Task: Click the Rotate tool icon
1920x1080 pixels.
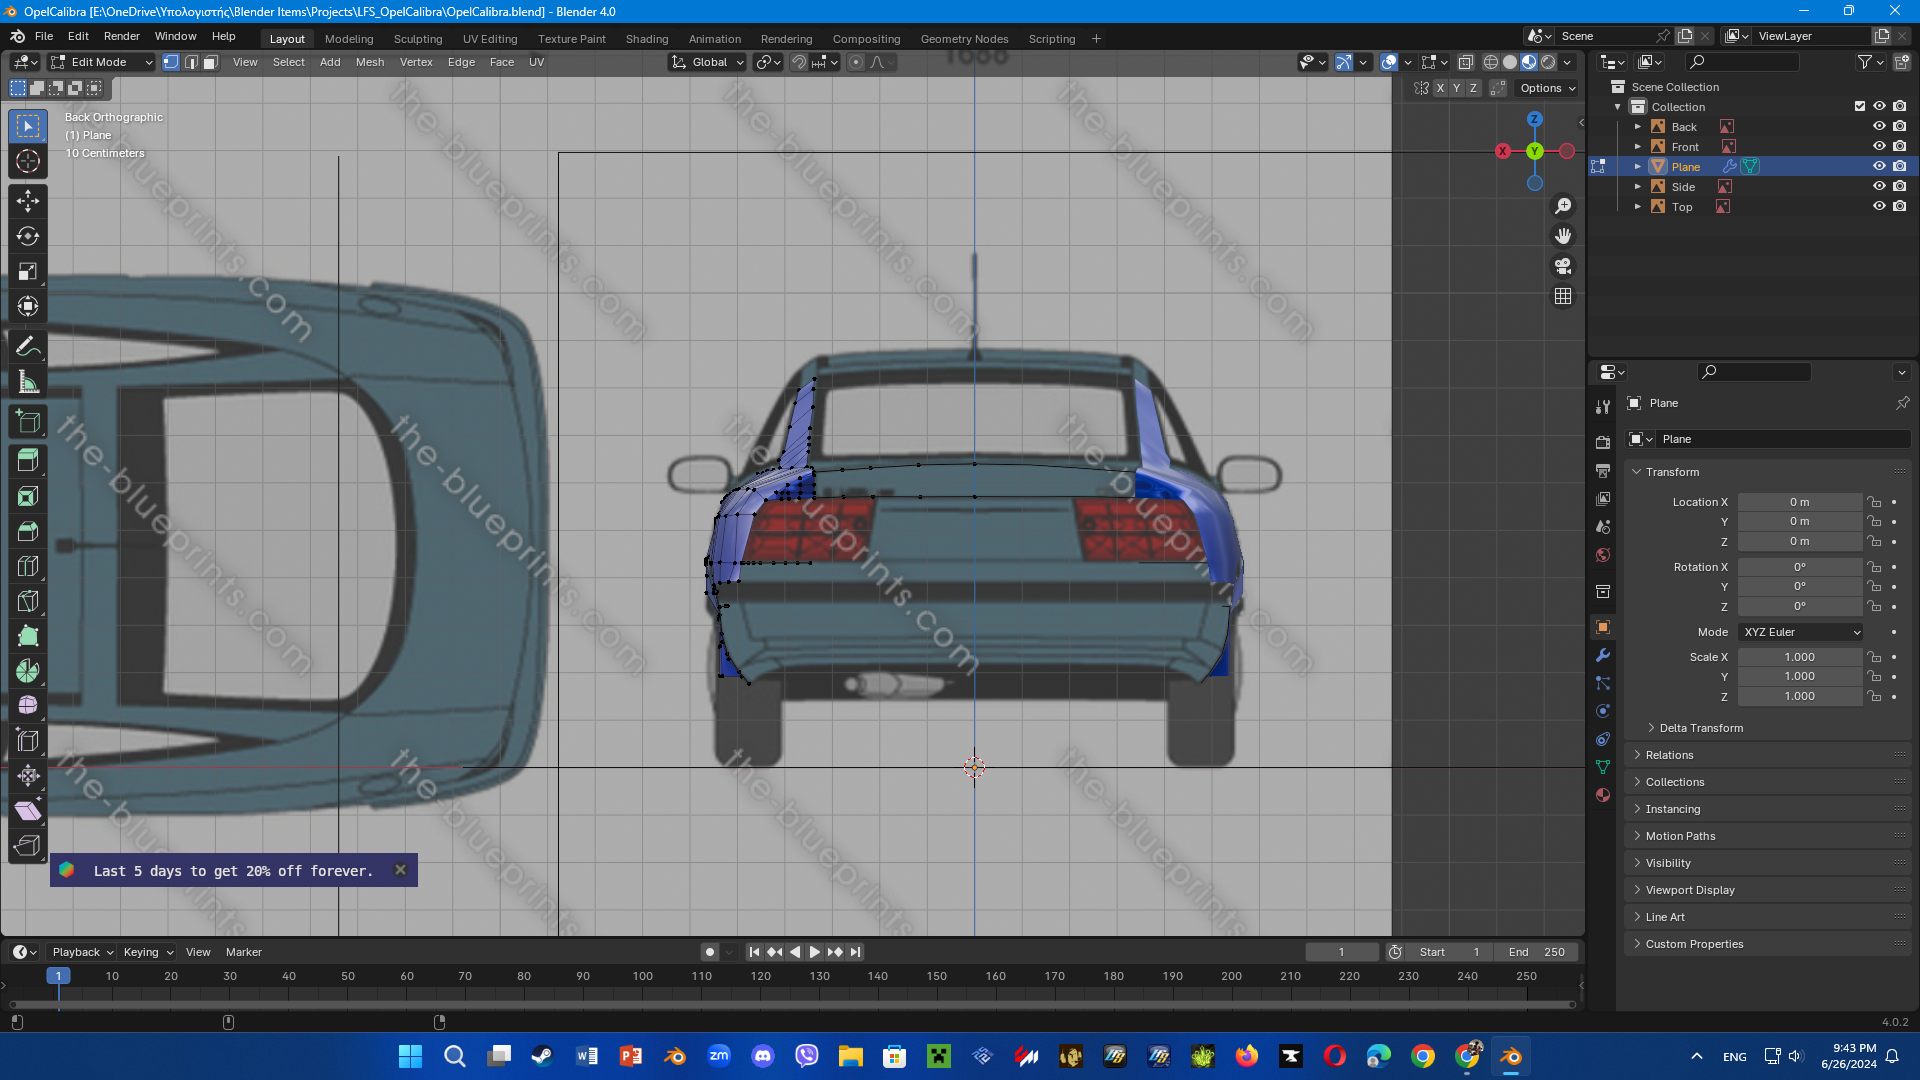Action: coord(27,236)
